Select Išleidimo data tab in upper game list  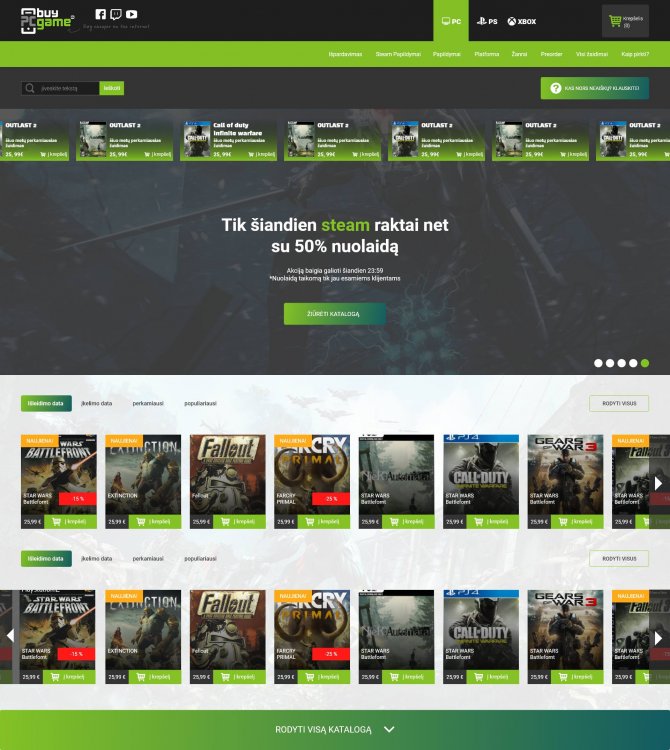[46, 403]
